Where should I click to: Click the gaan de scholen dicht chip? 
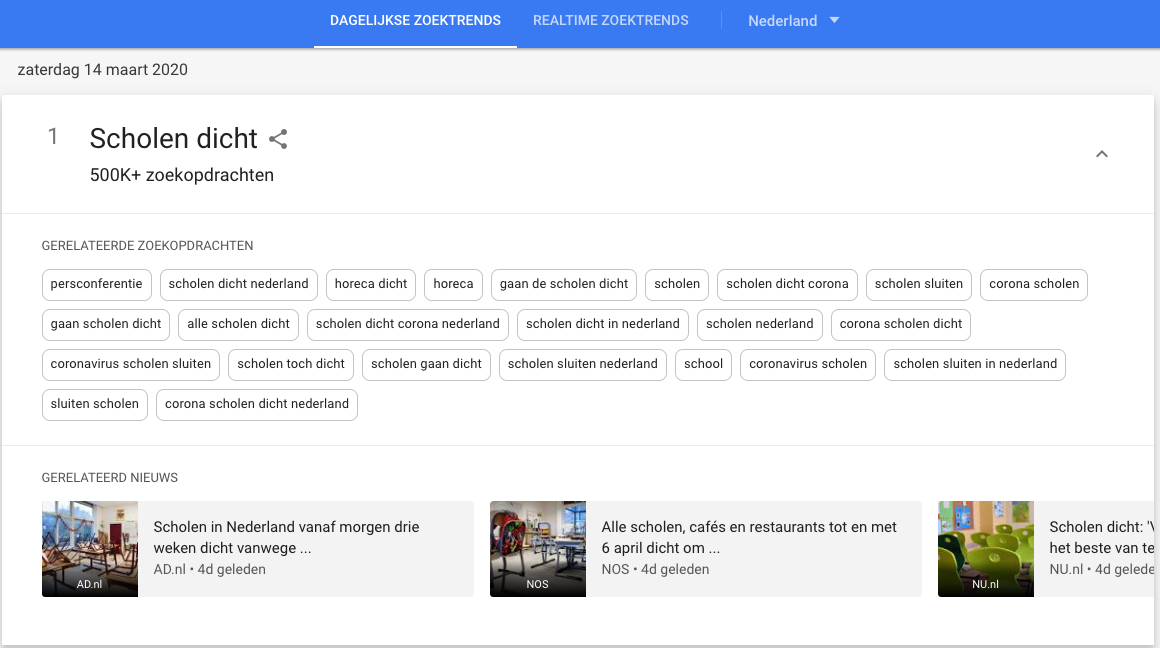pos(564,284)
